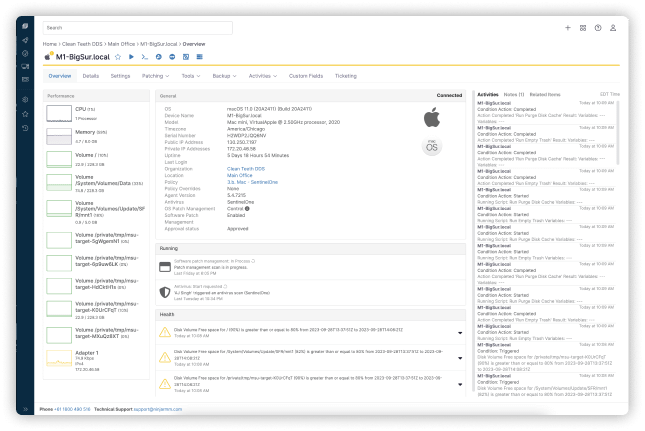This screenshot has width=645, height=431.
Task: Open the Patching dropdown menu
Action: click(155, 76)
